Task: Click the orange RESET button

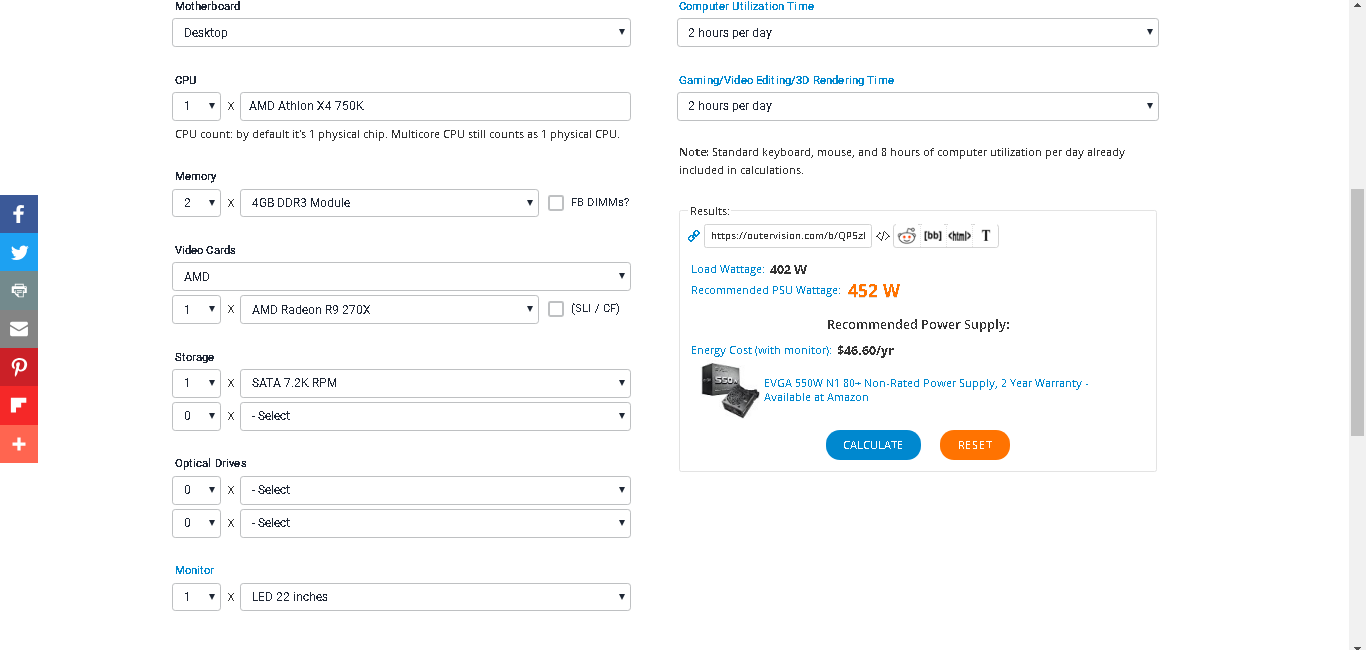Action: (x=975, y=445)
